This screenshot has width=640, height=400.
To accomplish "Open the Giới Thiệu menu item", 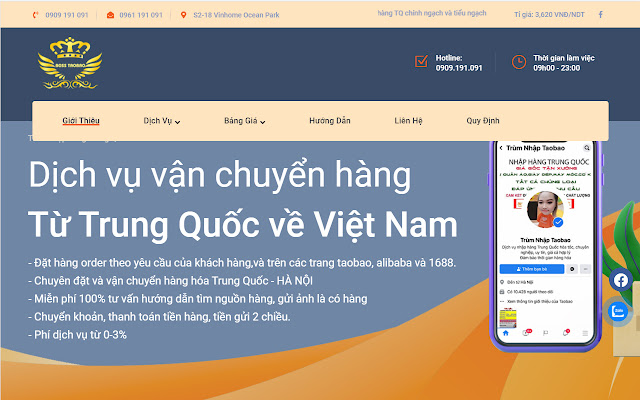I will 81,120.
